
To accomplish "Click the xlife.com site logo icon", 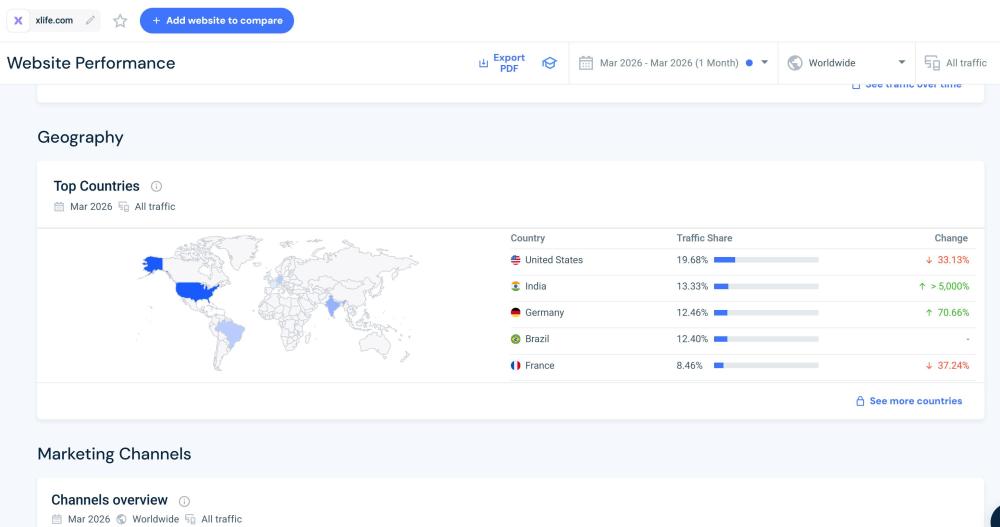I will (18, 20).
